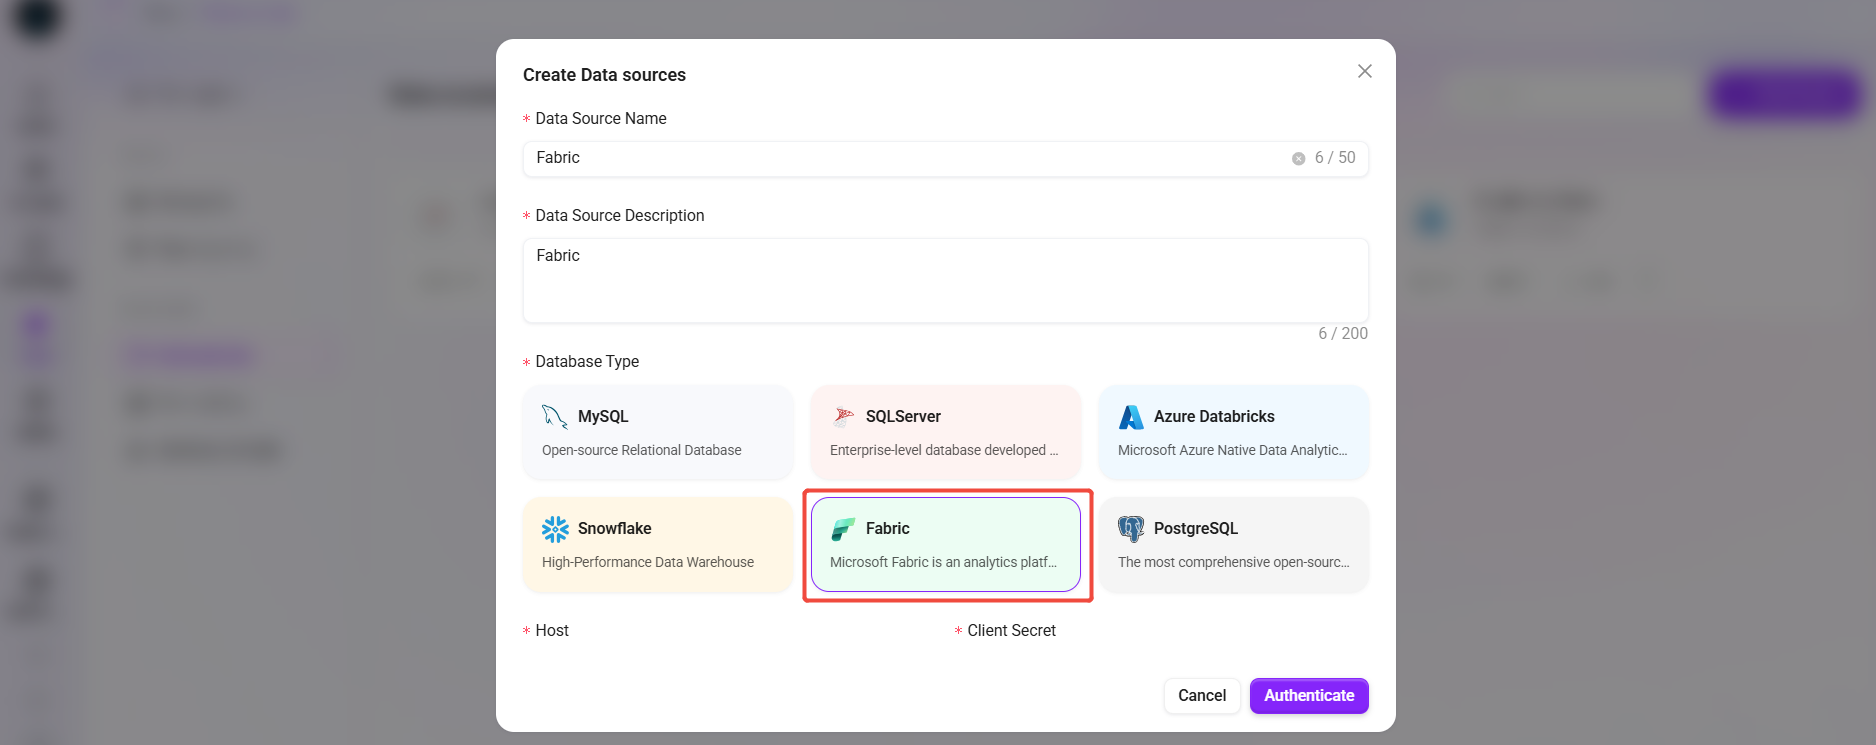Image resolution: width=1876 pixels, height=745 pixels.
Task: Select the Snowflake database type card
Action: coord(658,545)
